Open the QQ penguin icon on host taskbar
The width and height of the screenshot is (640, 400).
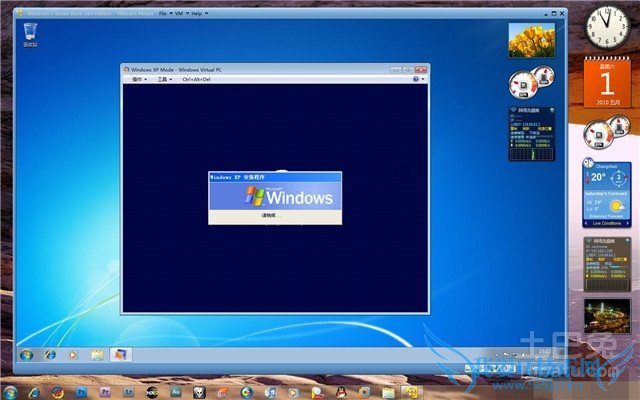tap(341, 393)
